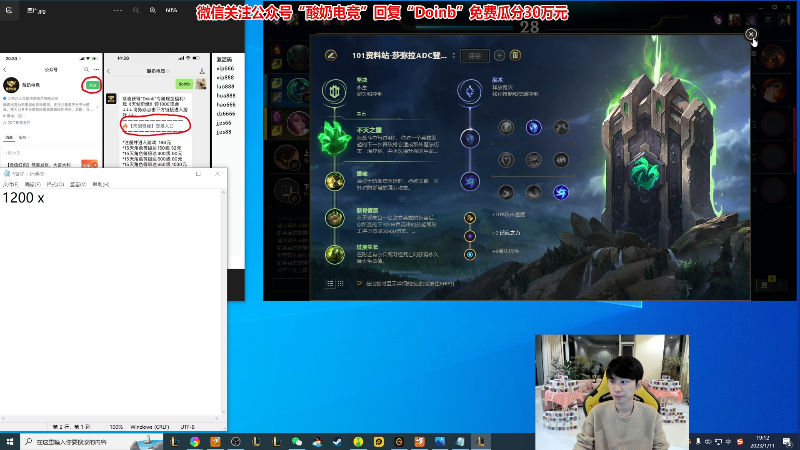This screenshot has height=450, width=800.
Task: Click the Notepad vertical scrollbar
Action: [223, 302]
